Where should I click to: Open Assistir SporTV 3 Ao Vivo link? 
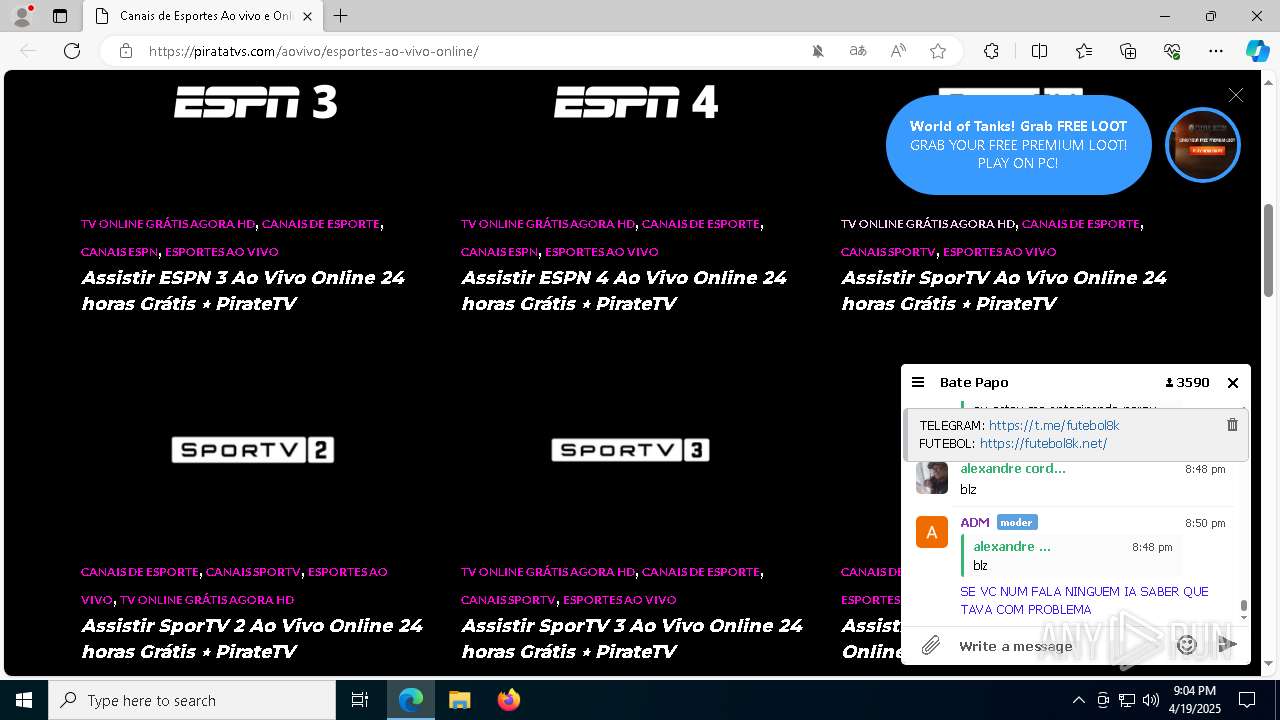[632, 638]
